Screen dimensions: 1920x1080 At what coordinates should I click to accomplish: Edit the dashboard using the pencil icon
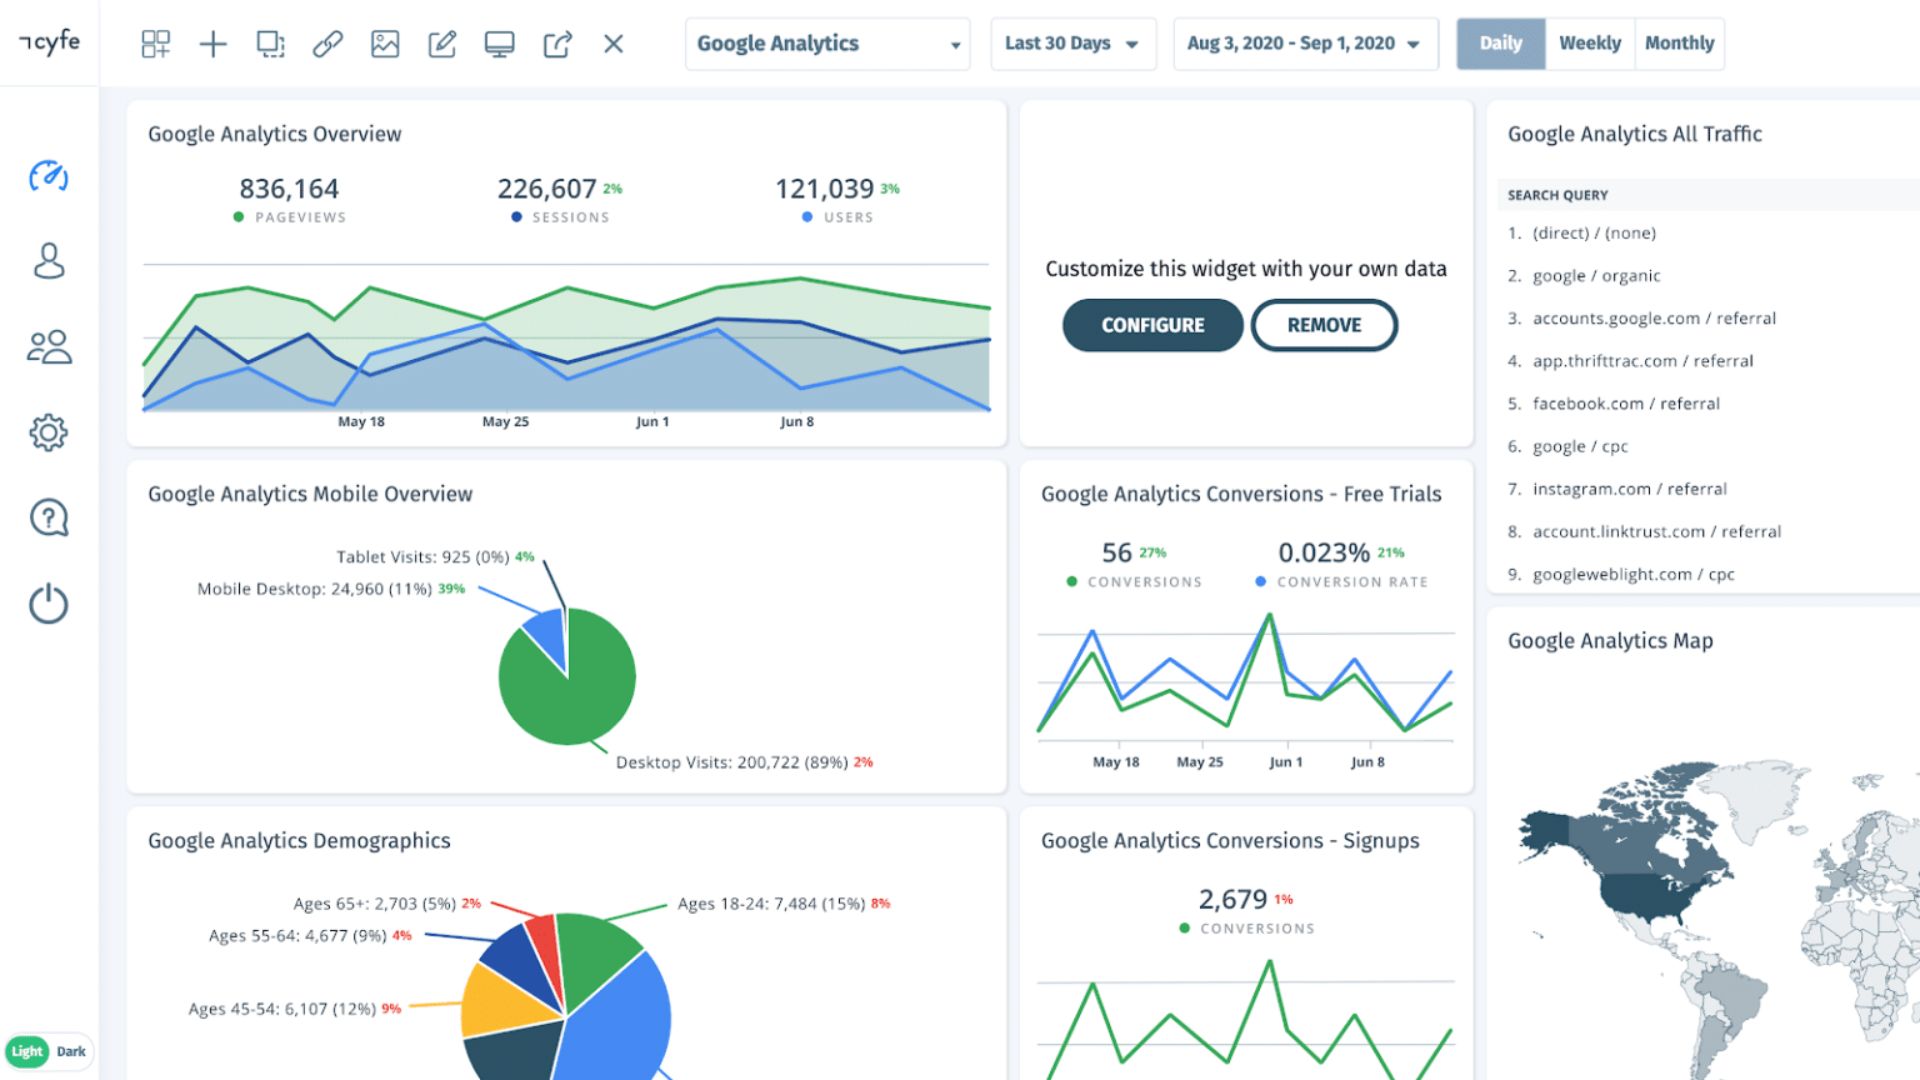point(443,44)
